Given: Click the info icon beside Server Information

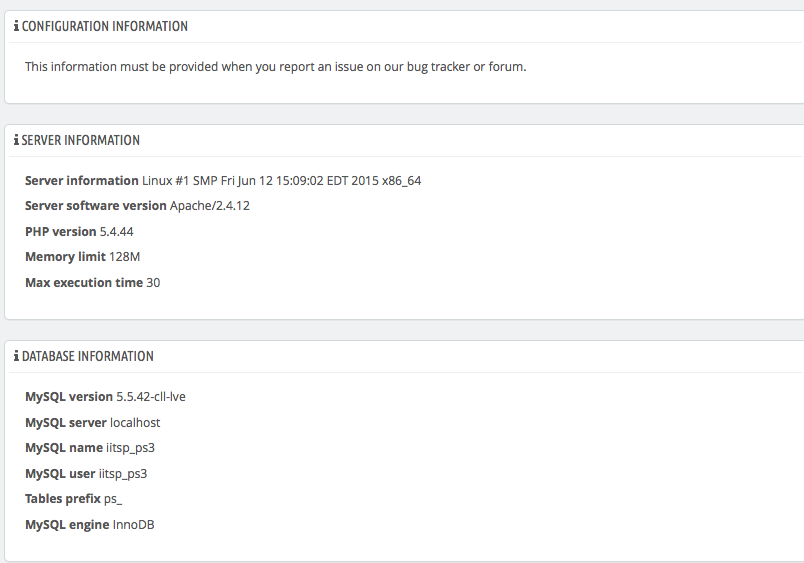Looking at the screenshot, I should [x=16, y=140].
